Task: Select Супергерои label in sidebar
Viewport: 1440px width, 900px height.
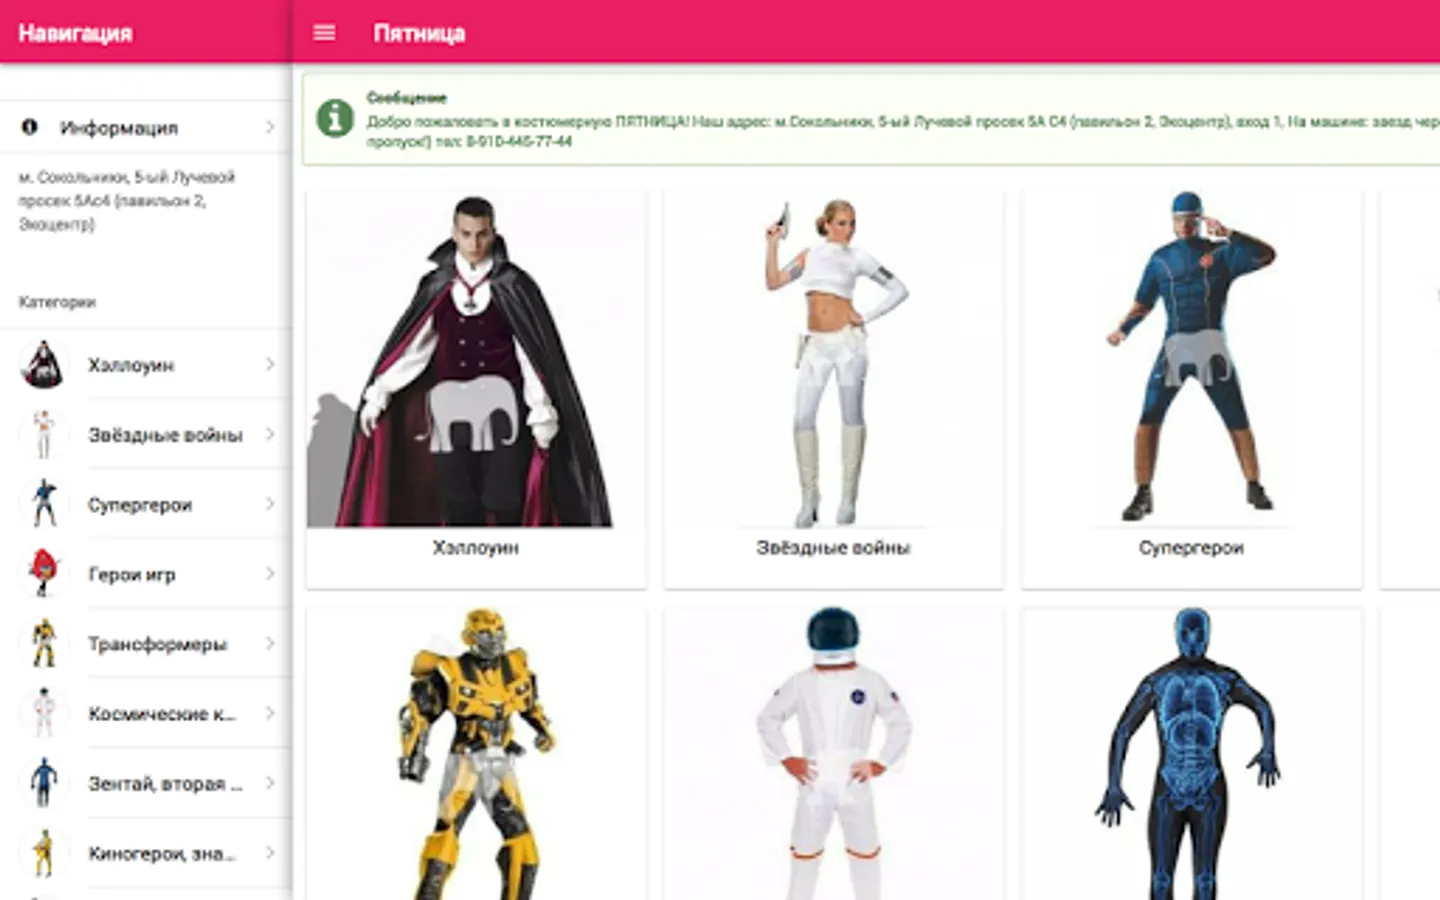Action: 140,505
